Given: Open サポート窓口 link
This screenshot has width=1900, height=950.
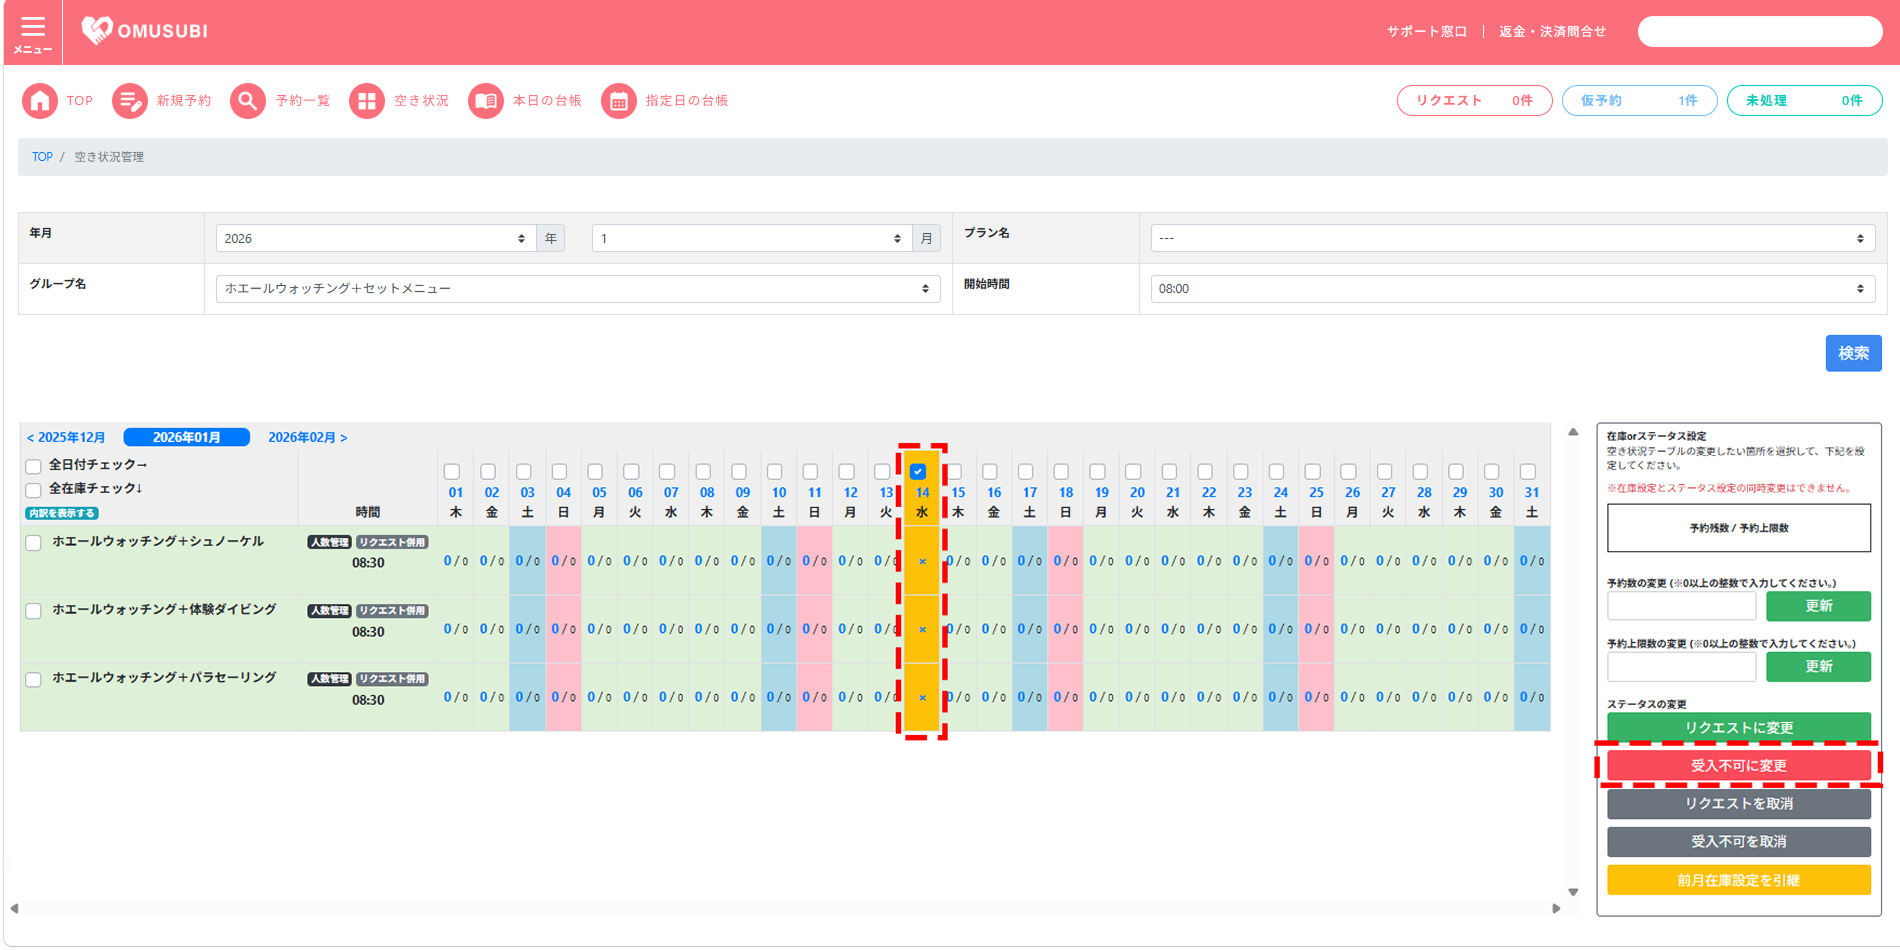Looking at the screenshot, I should tap(1427, 32).
